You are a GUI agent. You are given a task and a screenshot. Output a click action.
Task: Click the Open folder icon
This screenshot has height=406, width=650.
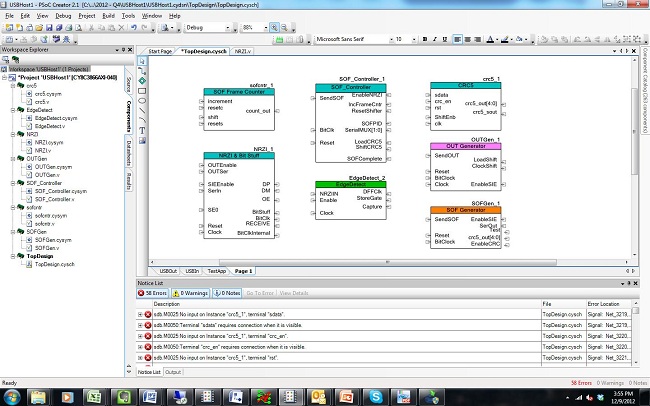pyautogui.click(x=39, y=28)
